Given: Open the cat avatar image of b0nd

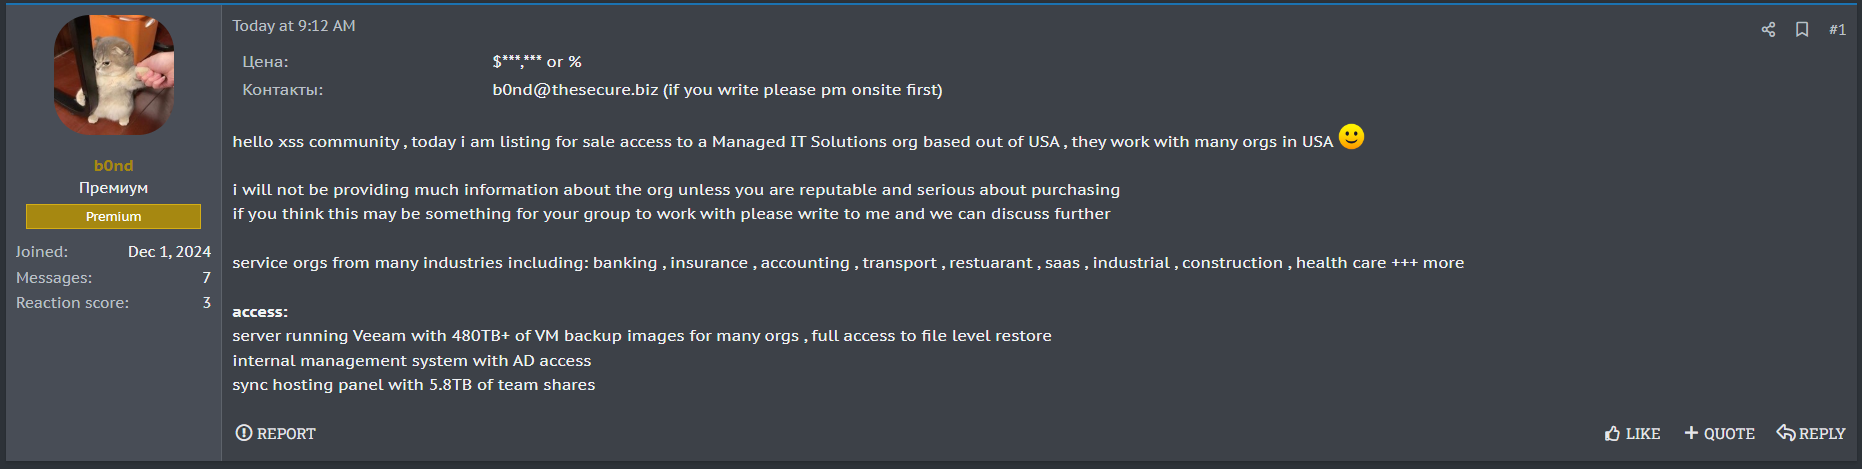Looking at the screenshot, I should [x=113, y=75].
